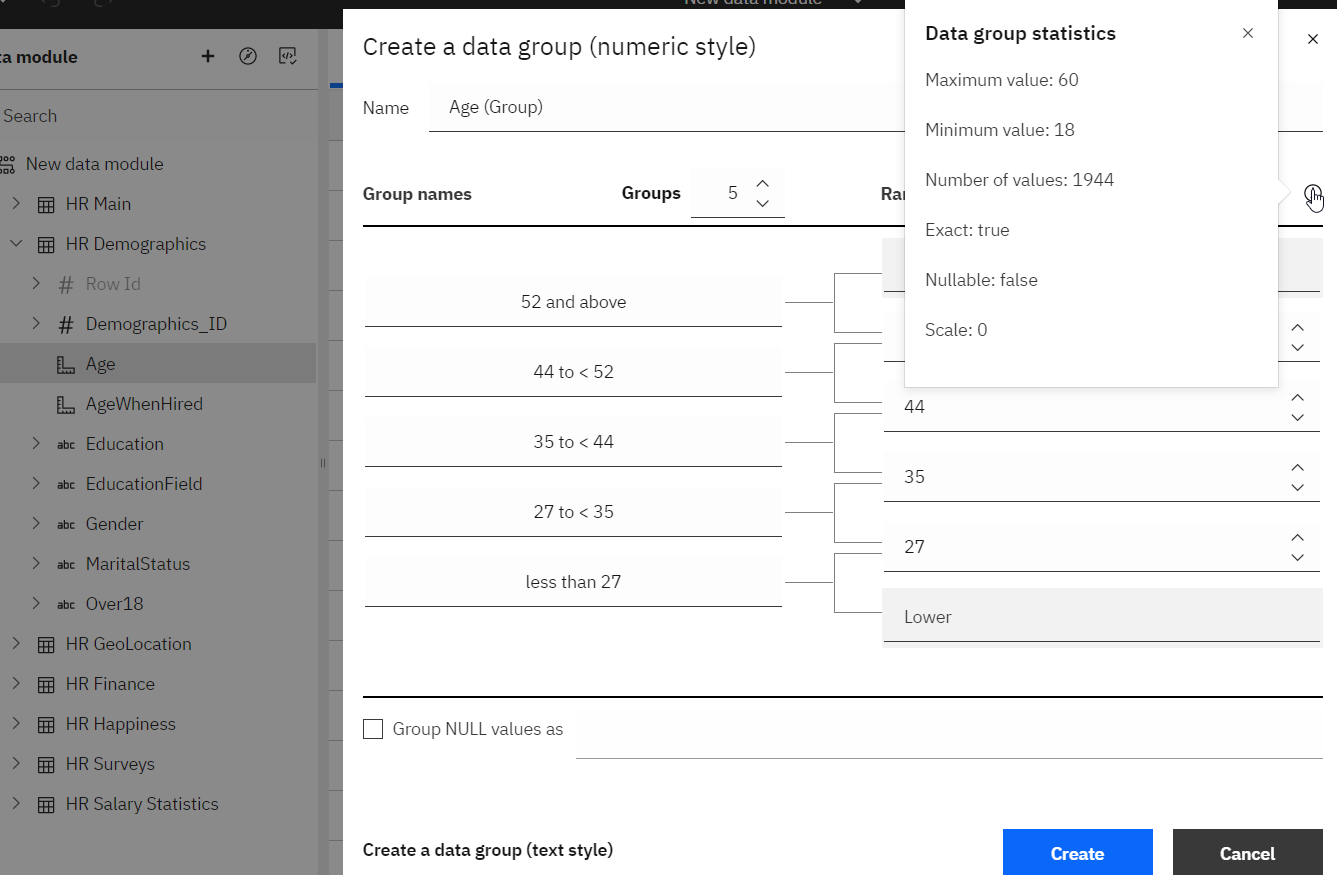The width and height of the screenshot is (1337, 875).
Task: Click the table icon beside HR Main
Action: 46,204
